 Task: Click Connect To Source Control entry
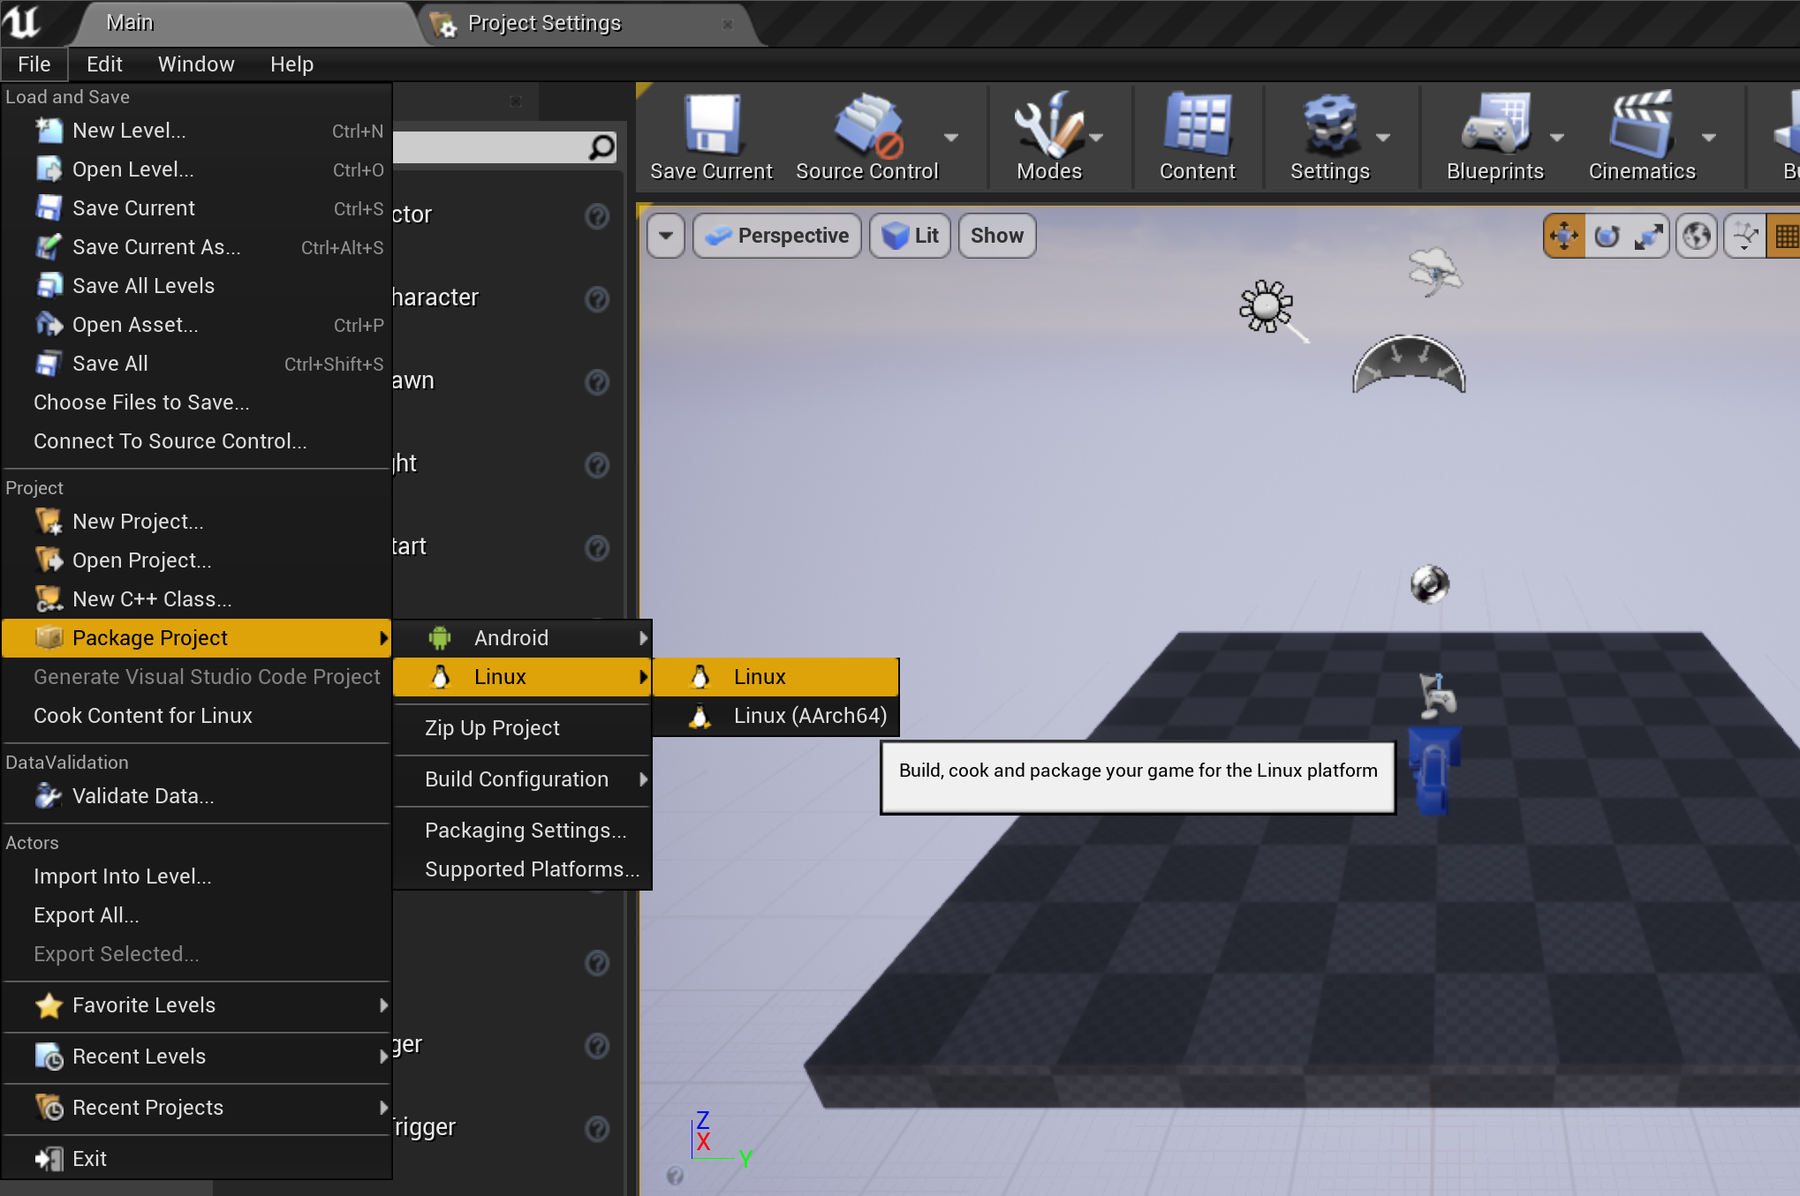[x=196, y=441]
